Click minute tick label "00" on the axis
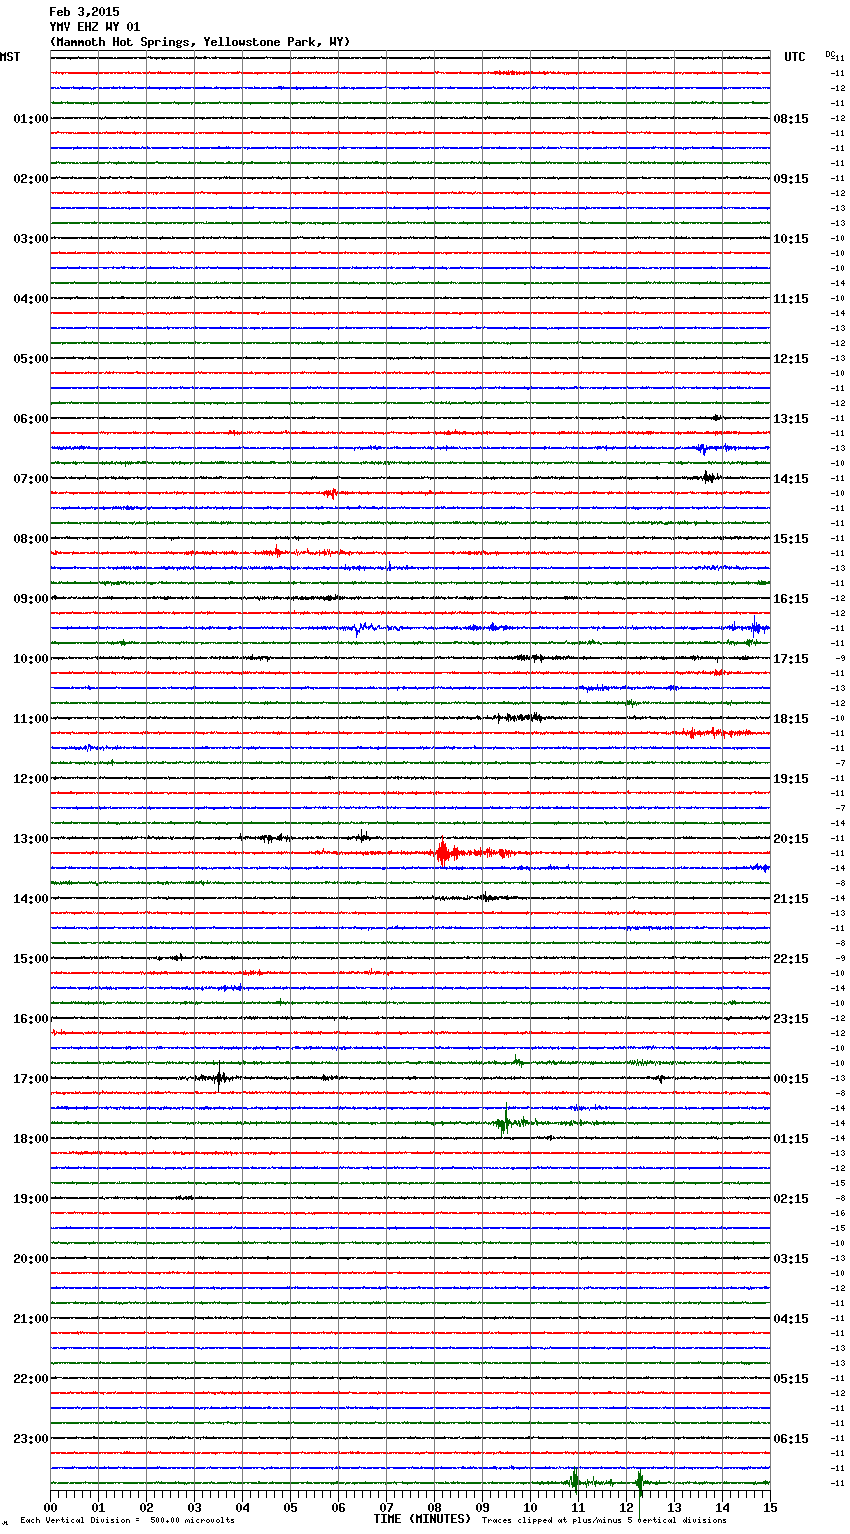Image resolution: width=850 pixels, height=1534 pixels. [x=50, y=1507]
